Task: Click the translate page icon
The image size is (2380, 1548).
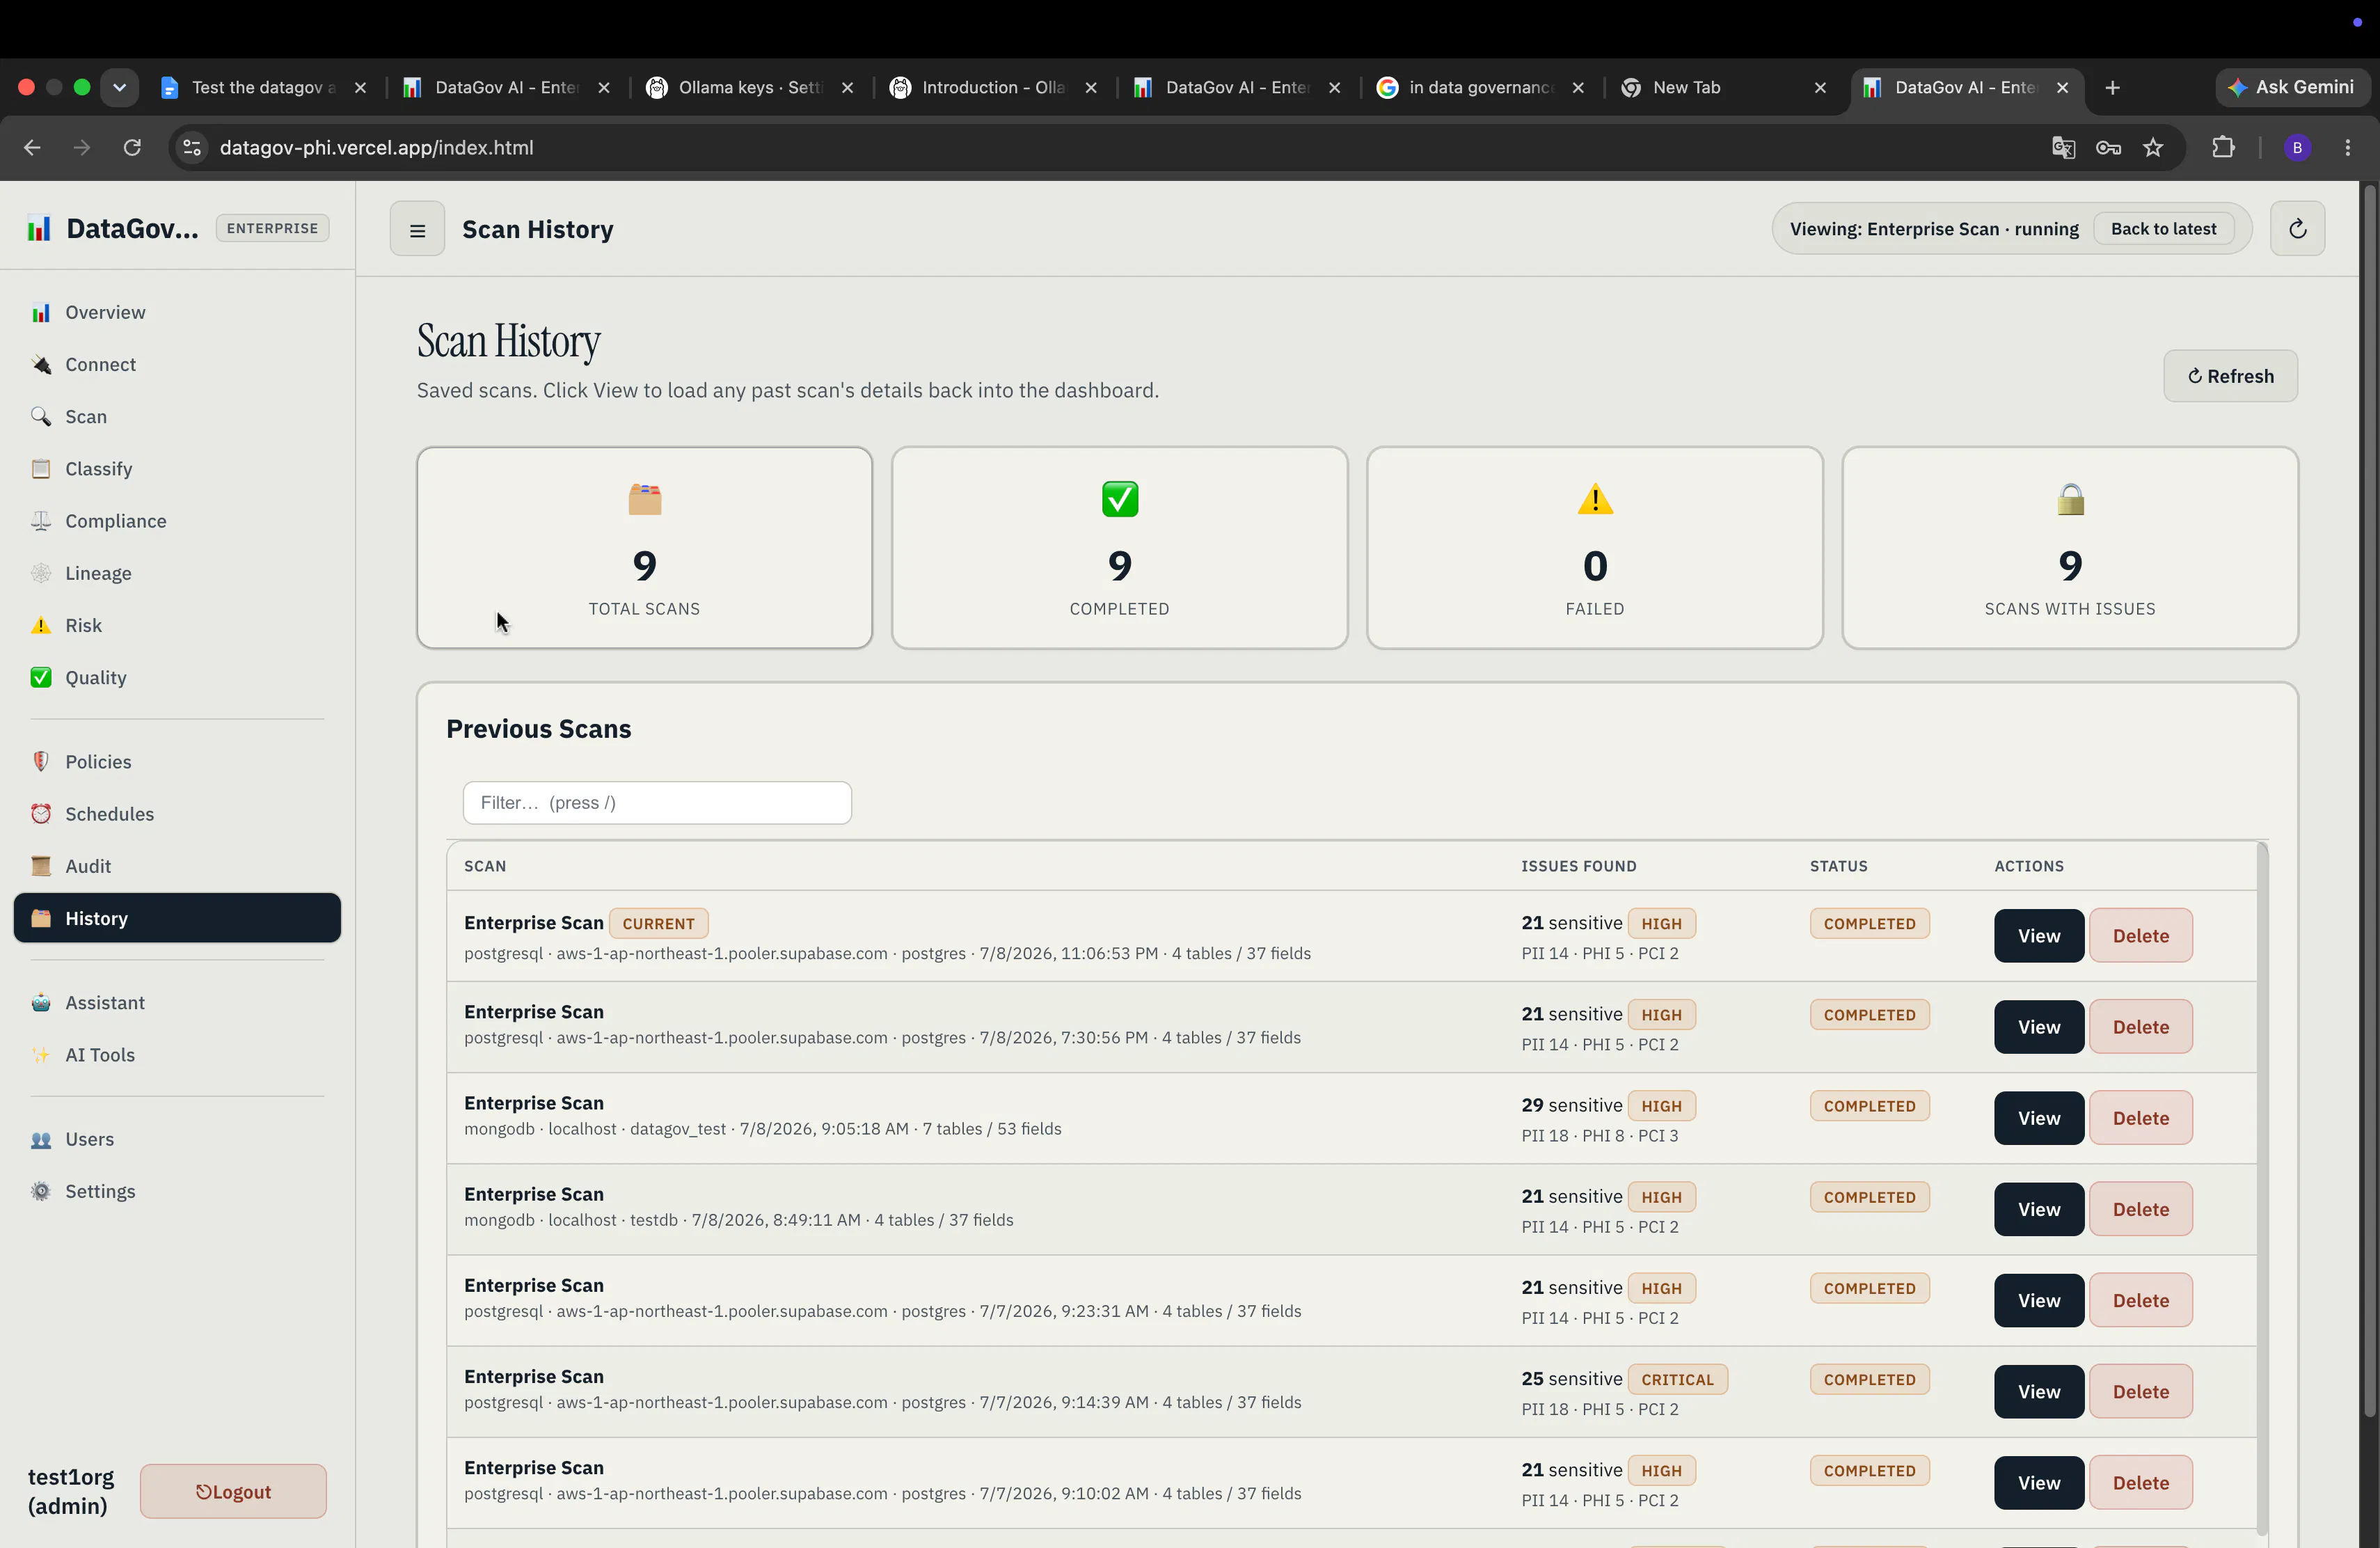Action: coord(2063,148)
